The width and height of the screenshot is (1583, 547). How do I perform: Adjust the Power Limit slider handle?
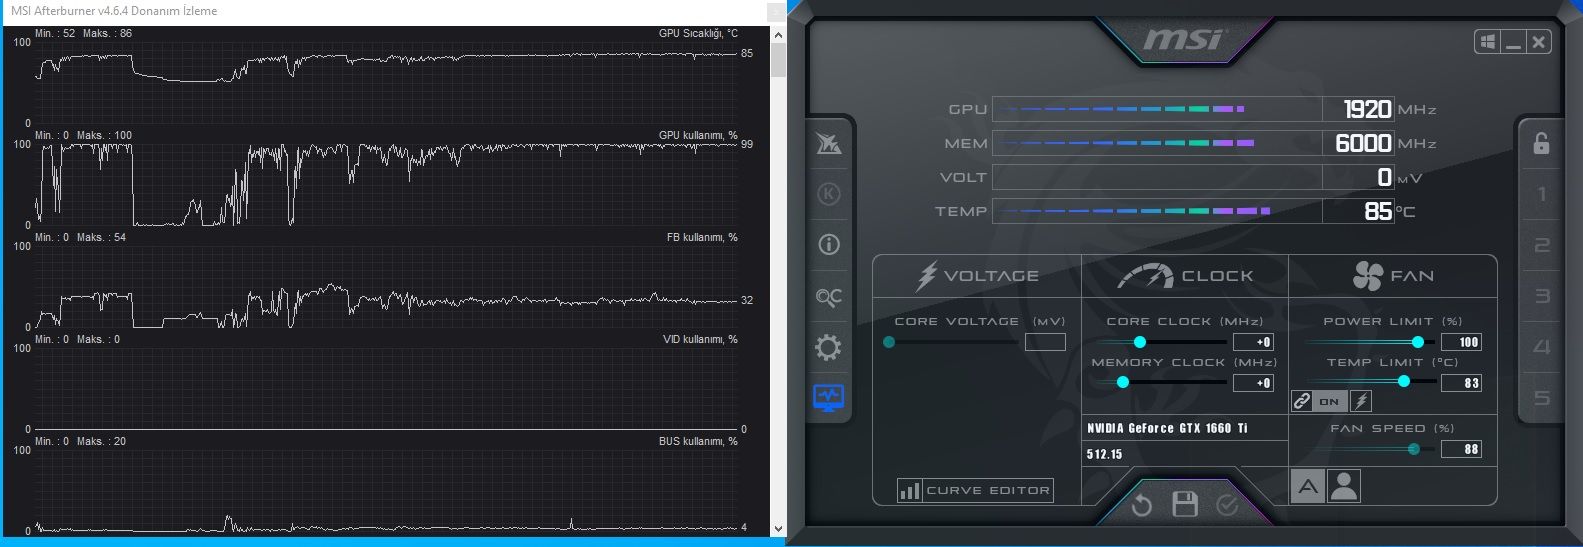tap(1417, 342)
